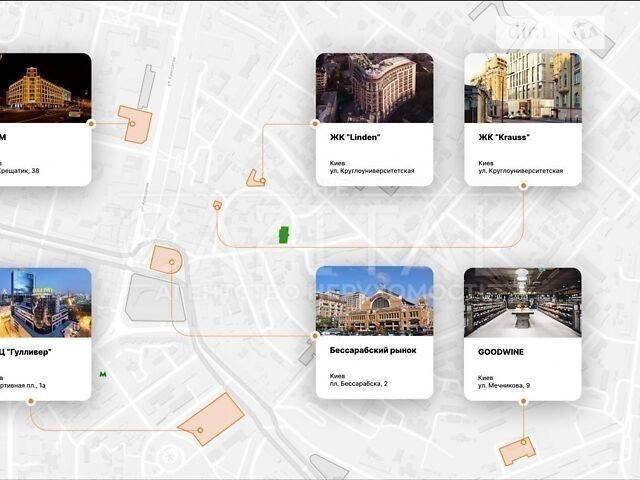Click the ул. Мечникова, 9 address
This screenshot has height=480, width=640.
coord(504,385)
